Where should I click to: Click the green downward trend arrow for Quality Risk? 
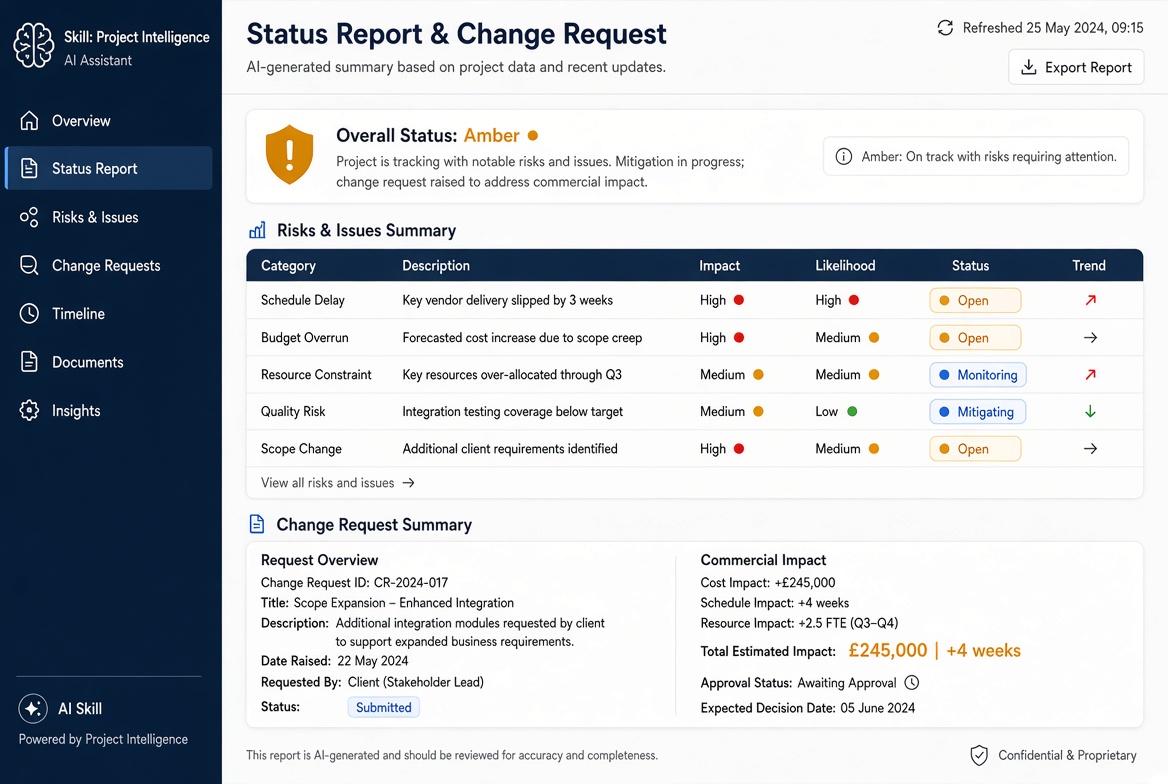pos(1090,411)
